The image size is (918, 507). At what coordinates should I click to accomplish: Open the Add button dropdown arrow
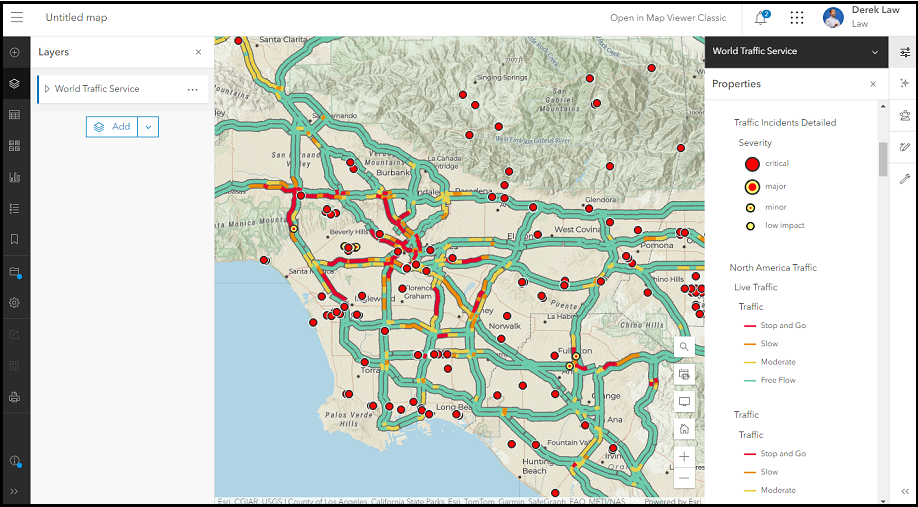(x=148, y=126)
